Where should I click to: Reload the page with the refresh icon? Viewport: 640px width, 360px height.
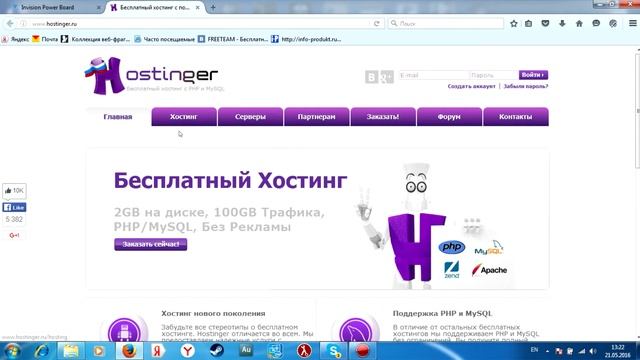click(377, 24)
